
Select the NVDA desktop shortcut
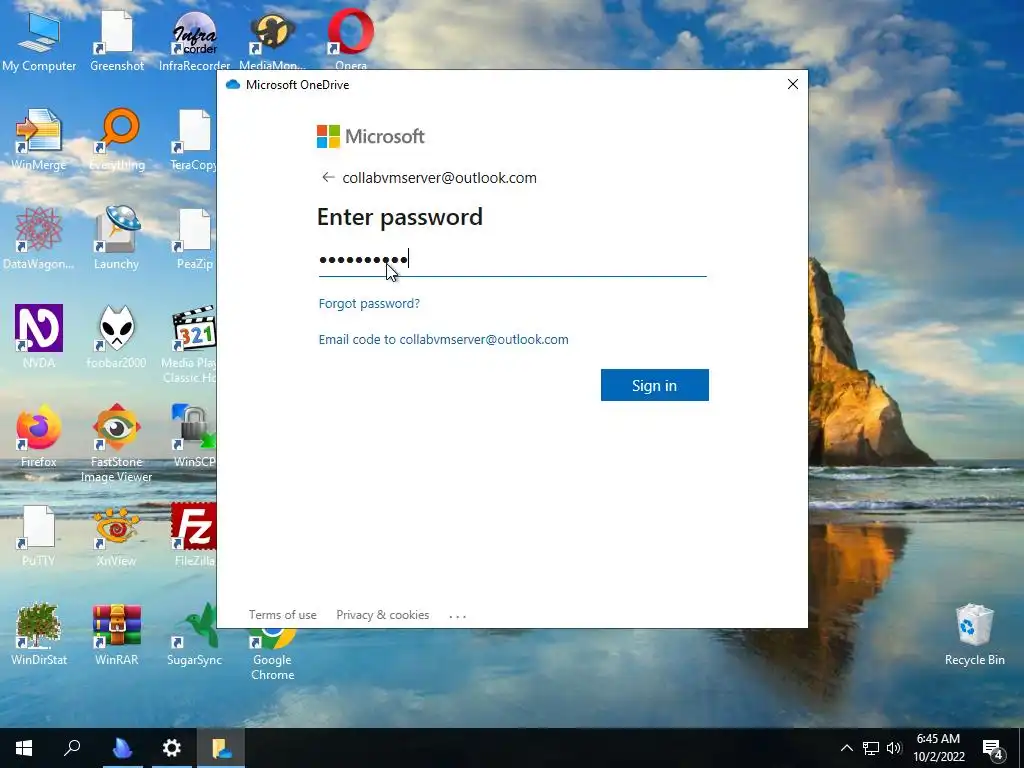click(x=39, y=338)
